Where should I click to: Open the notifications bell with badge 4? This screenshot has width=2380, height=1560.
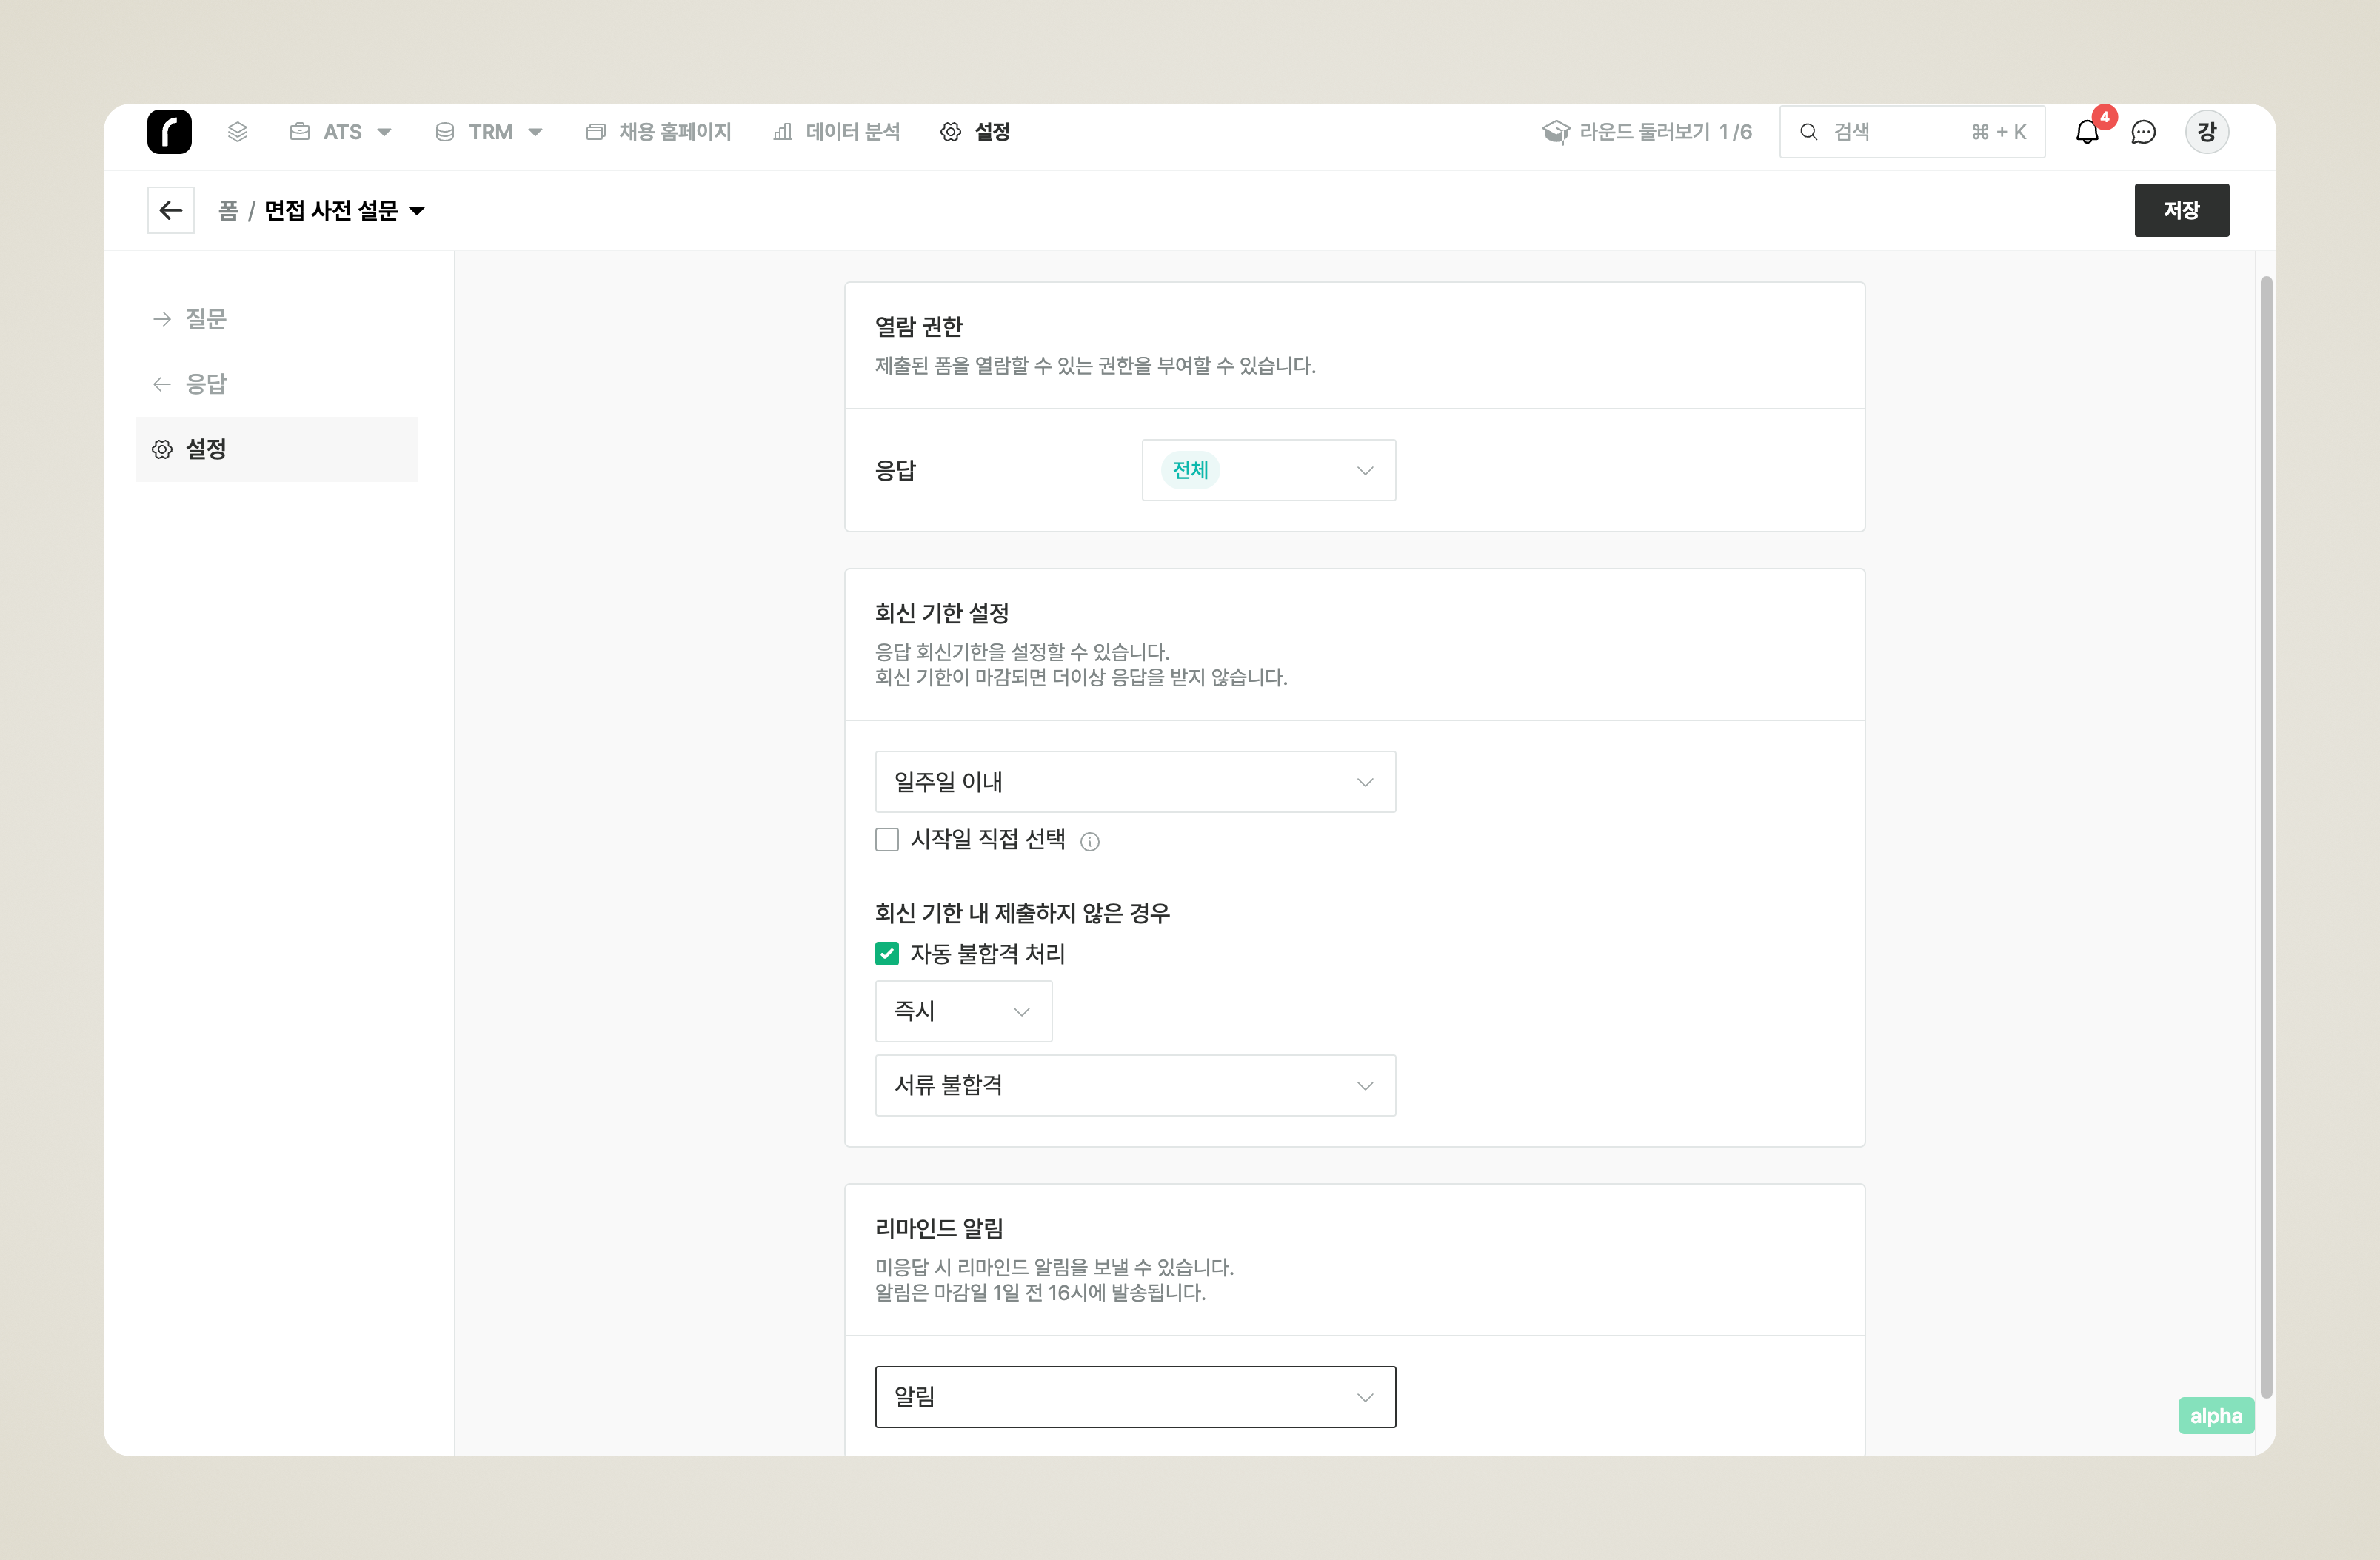(x=2087, y=132)
